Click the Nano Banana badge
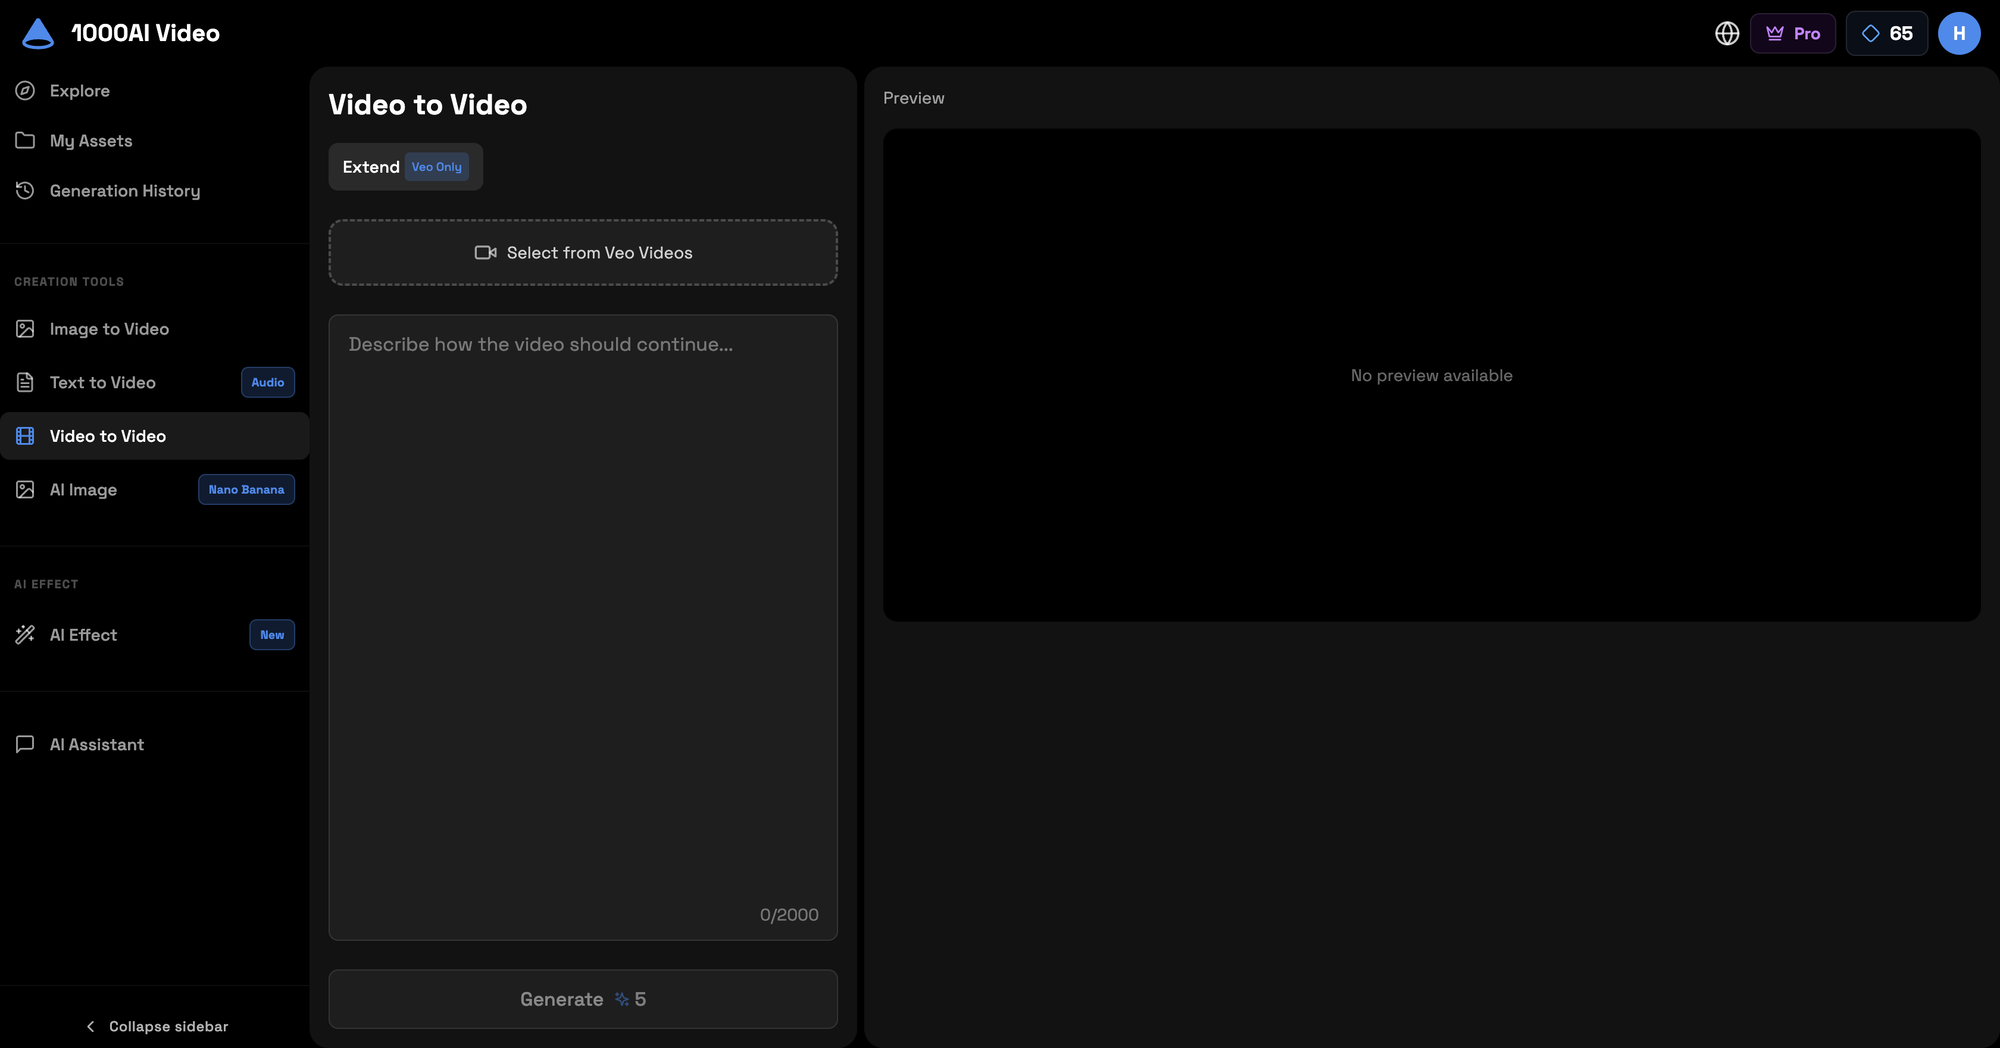Screen dimensions: 2000x1048 click(x=246, y=490)
